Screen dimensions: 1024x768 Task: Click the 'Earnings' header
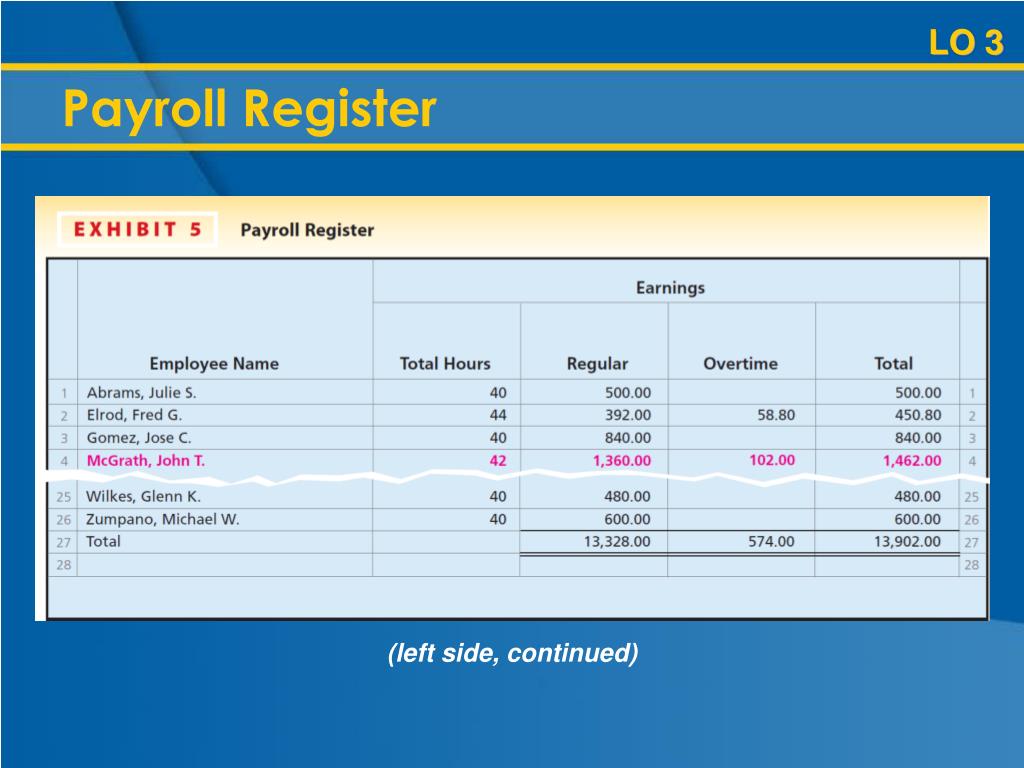tap(670, 287)
